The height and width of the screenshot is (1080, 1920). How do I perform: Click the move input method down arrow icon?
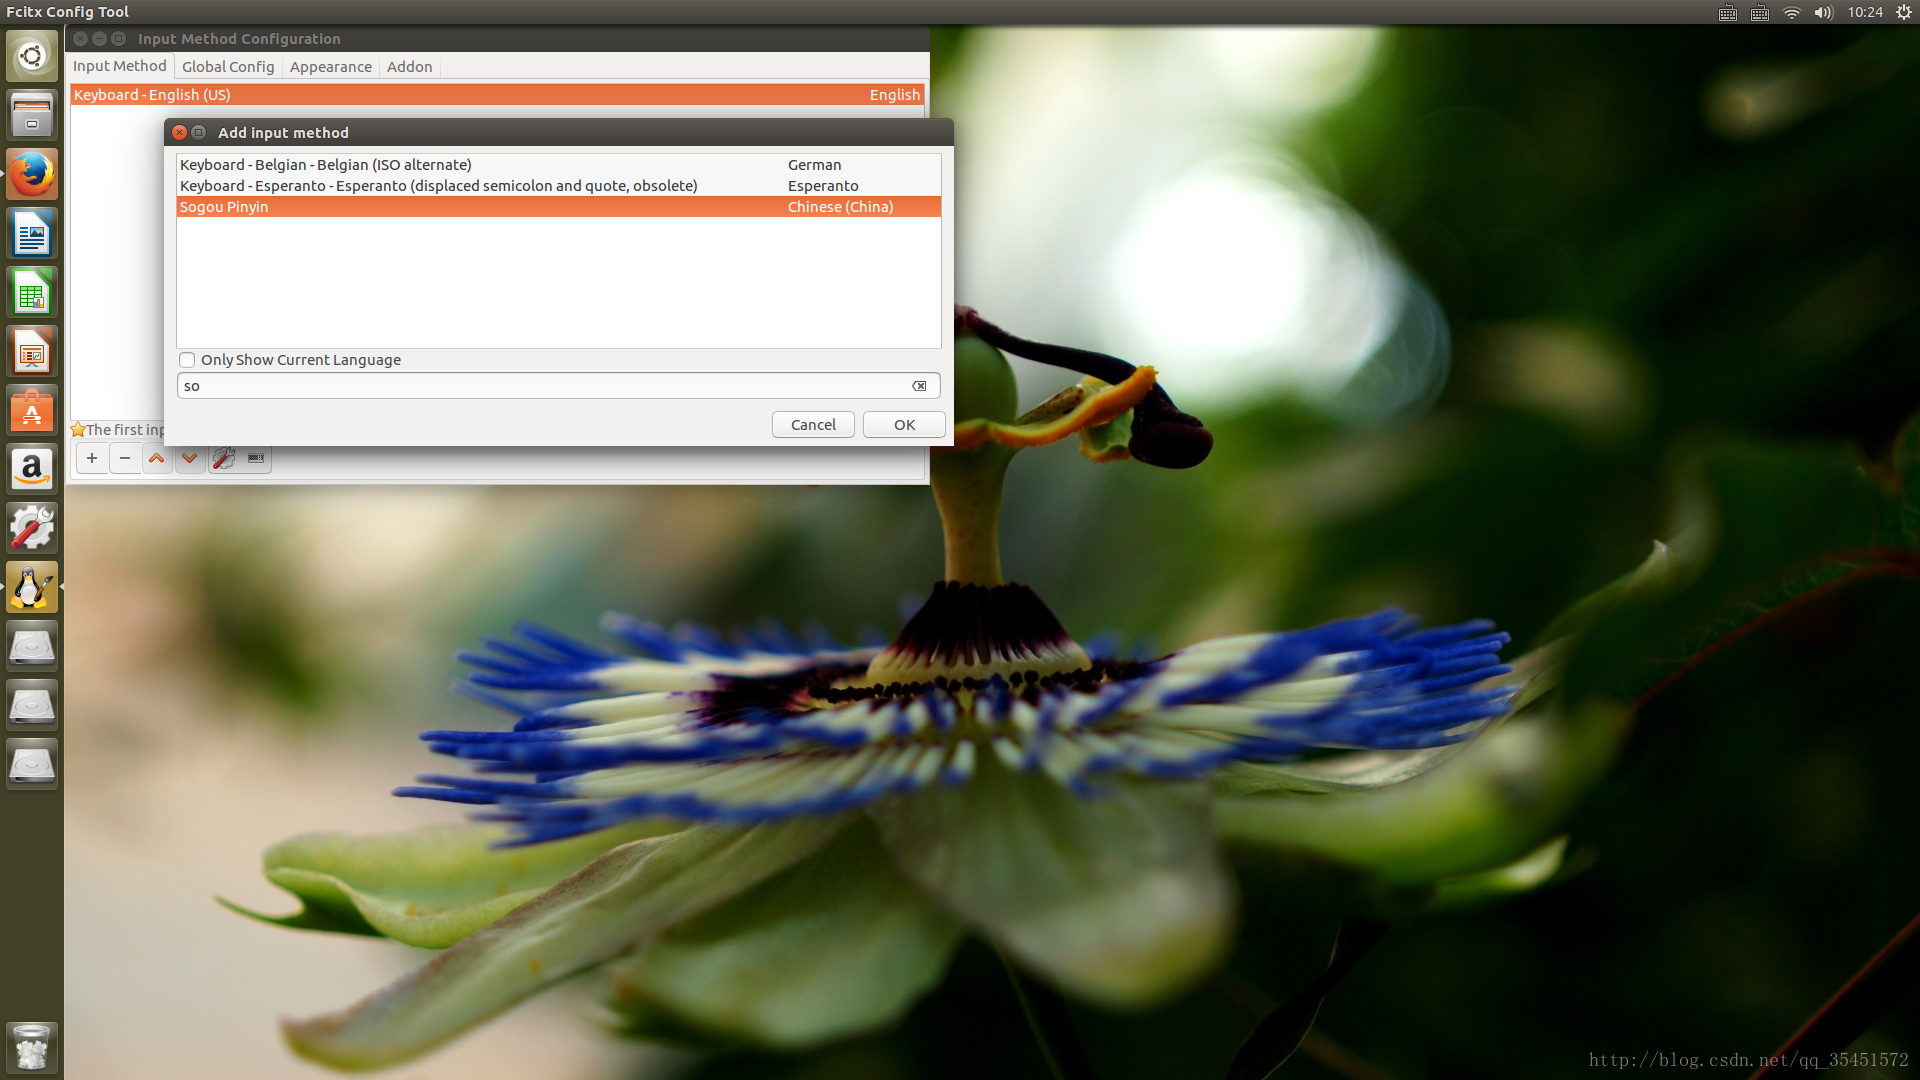coord(189,458)
